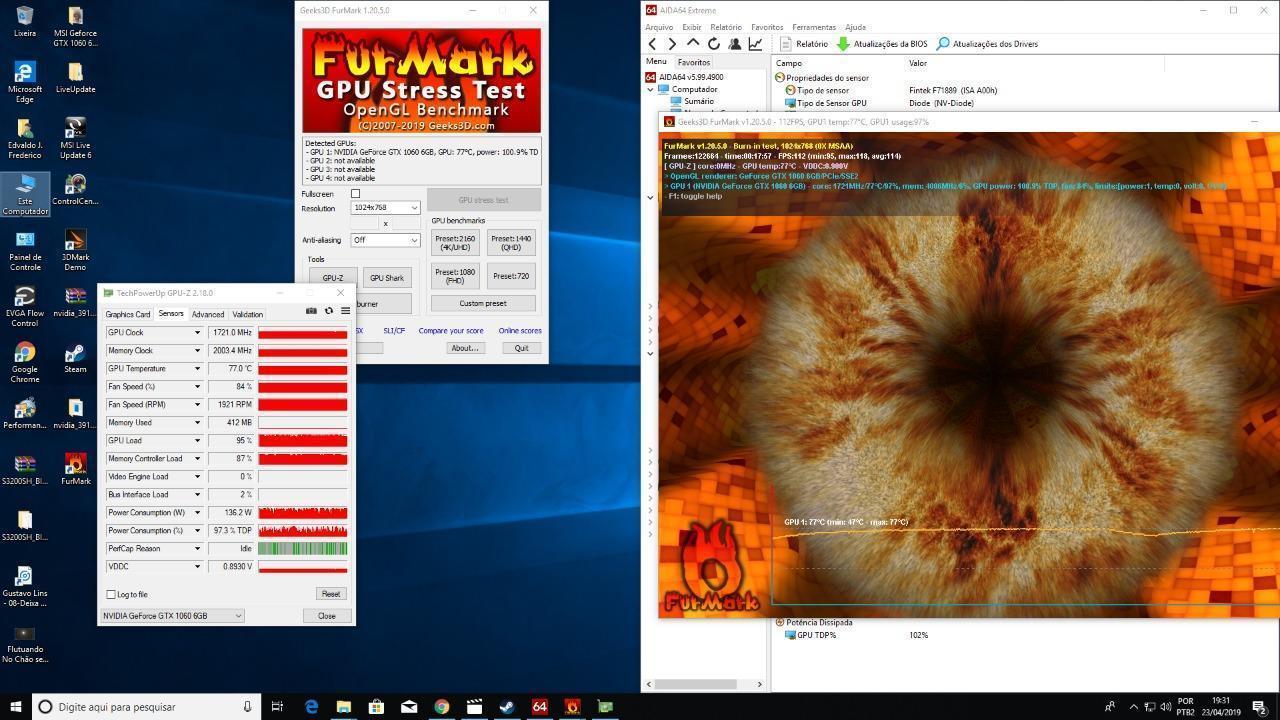This screenshot has width=1280, height=720.
Task: Click the GPU Load sensor graph
Action: [303, 440]
